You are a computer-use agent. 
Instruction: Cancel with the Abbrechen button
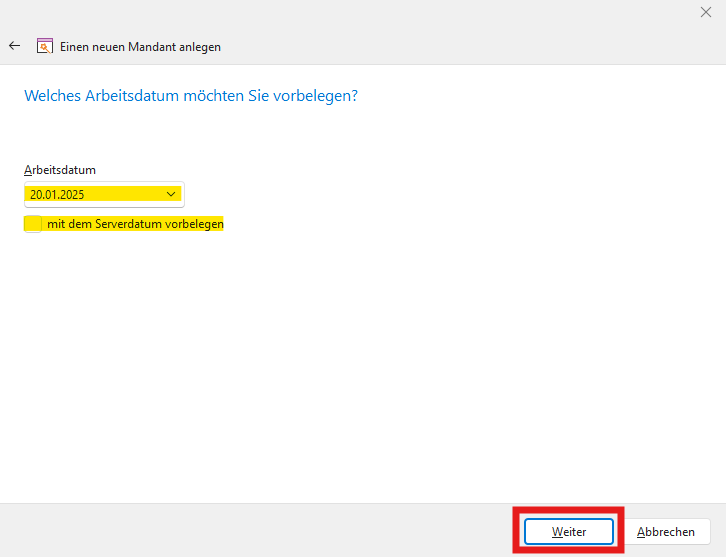point(666,532)
